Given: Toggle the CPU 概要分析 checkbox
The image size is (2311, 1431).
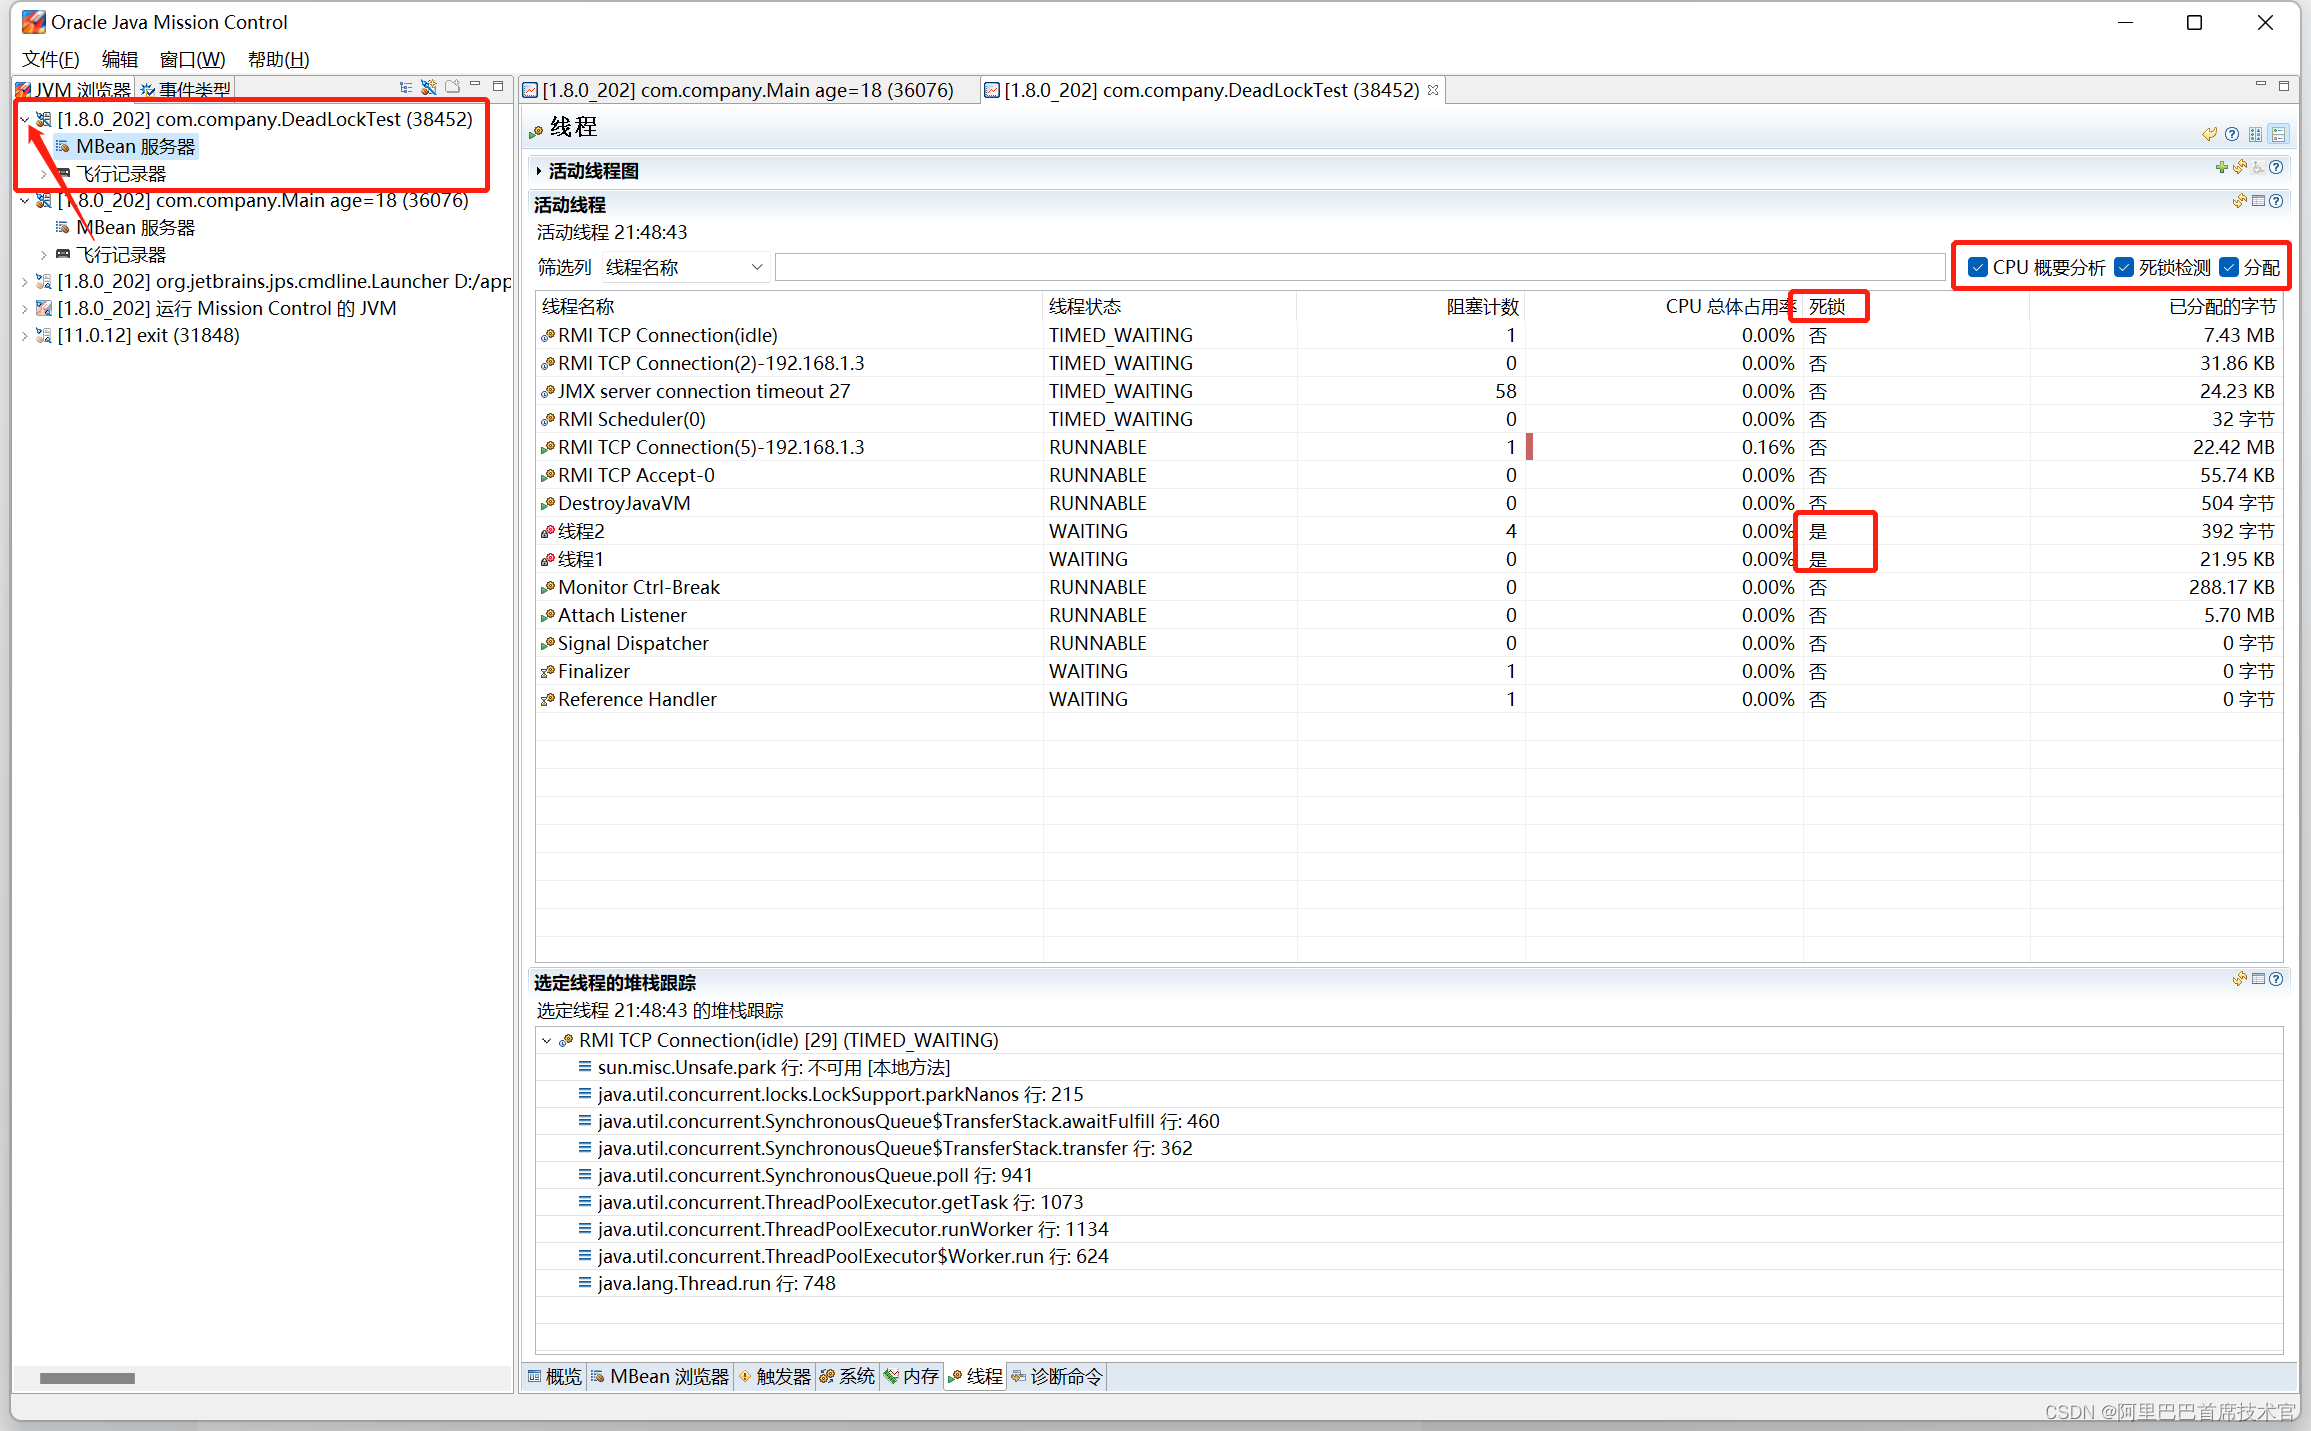Looking at the screenshot, I should click(1977, 267).
